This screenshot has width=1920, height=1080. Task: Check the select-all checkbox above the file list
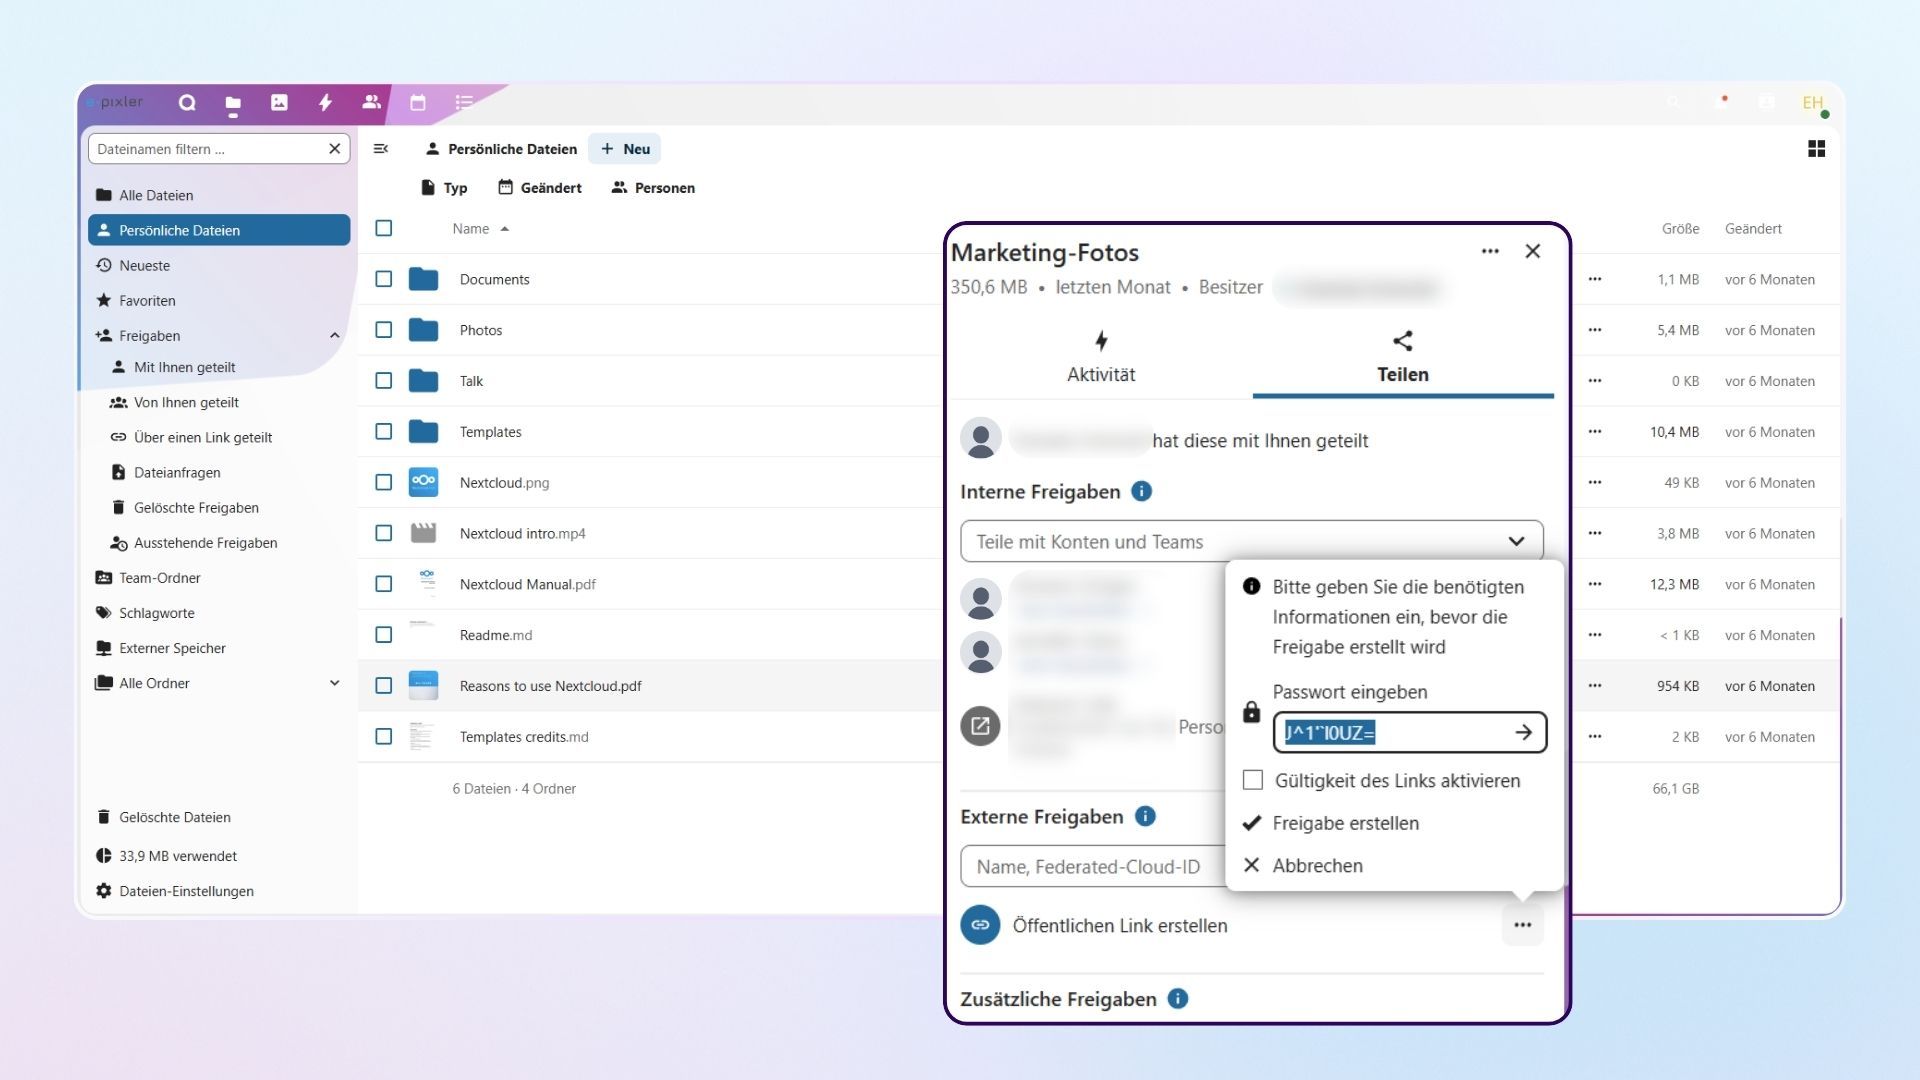click(384, 228)
